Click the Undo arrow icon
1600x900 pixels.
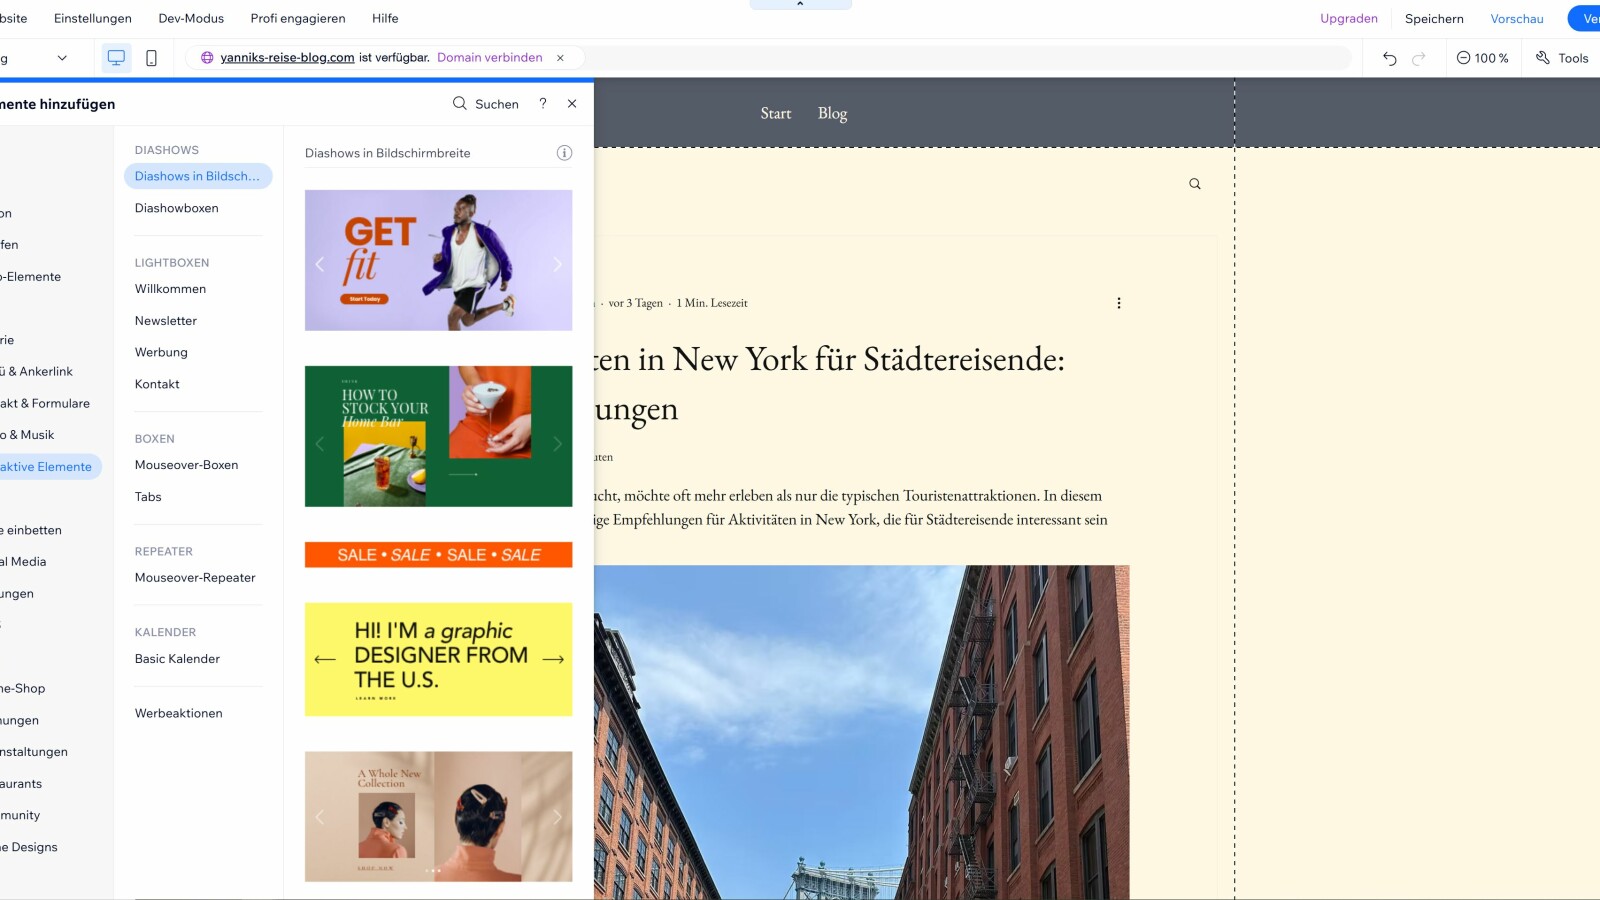click(x=1388, y=58)
